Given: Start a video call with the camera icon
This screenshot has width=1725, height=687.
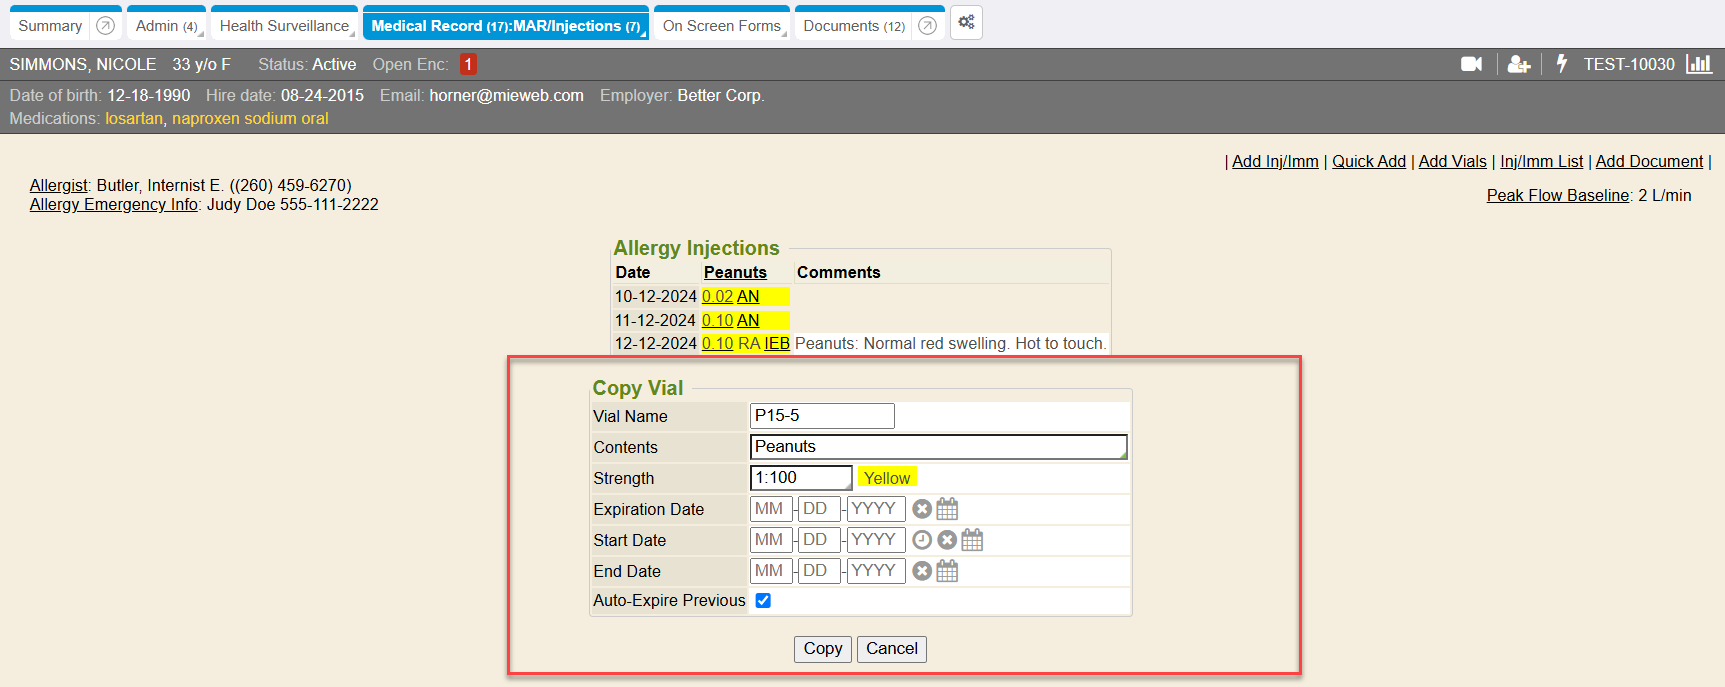Looking at the screenshot, I should [1471, 64].
